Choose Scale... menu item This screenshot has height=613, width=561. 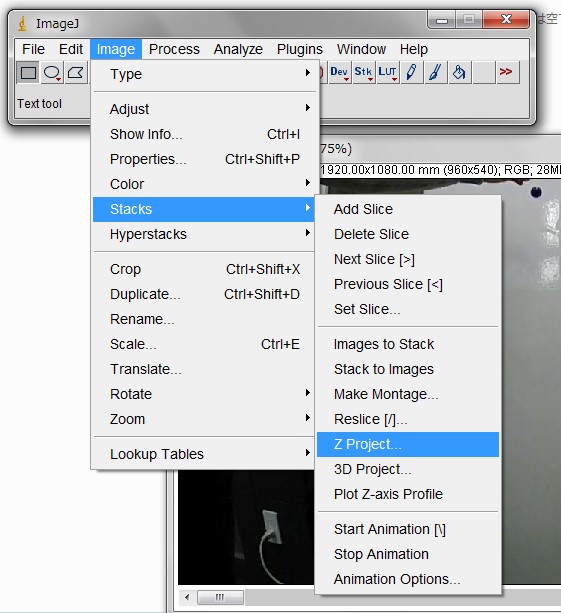click(203, 344)
